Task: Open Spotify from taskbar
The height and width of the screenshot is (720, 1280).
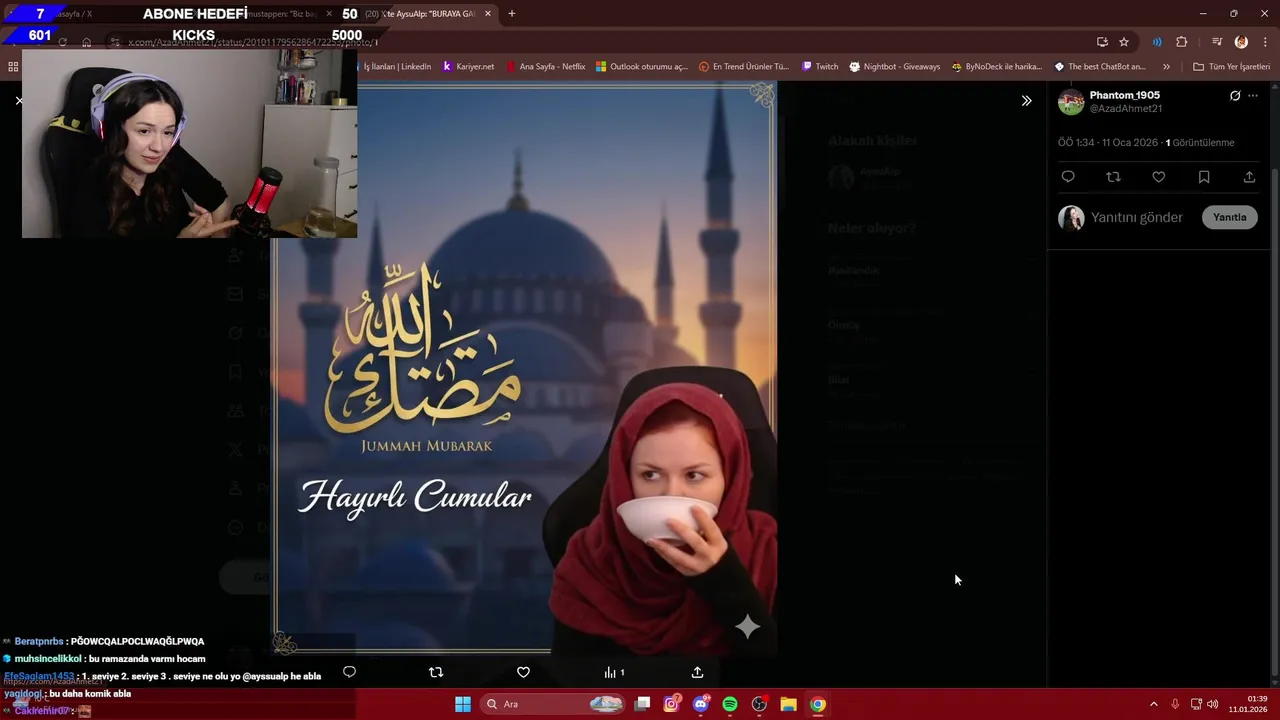Action: click(730, 704)
